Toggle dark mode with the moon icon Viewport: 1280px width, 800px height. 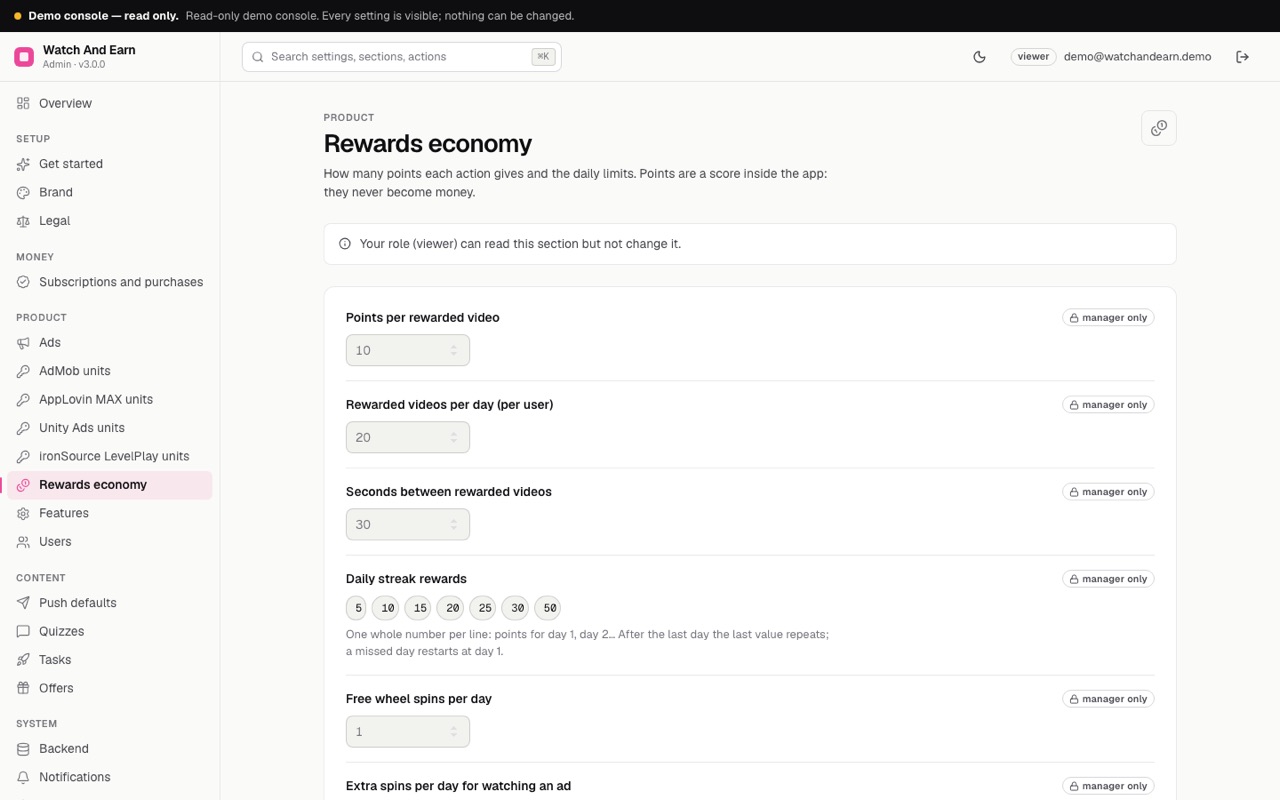click(x=979, y=57)
